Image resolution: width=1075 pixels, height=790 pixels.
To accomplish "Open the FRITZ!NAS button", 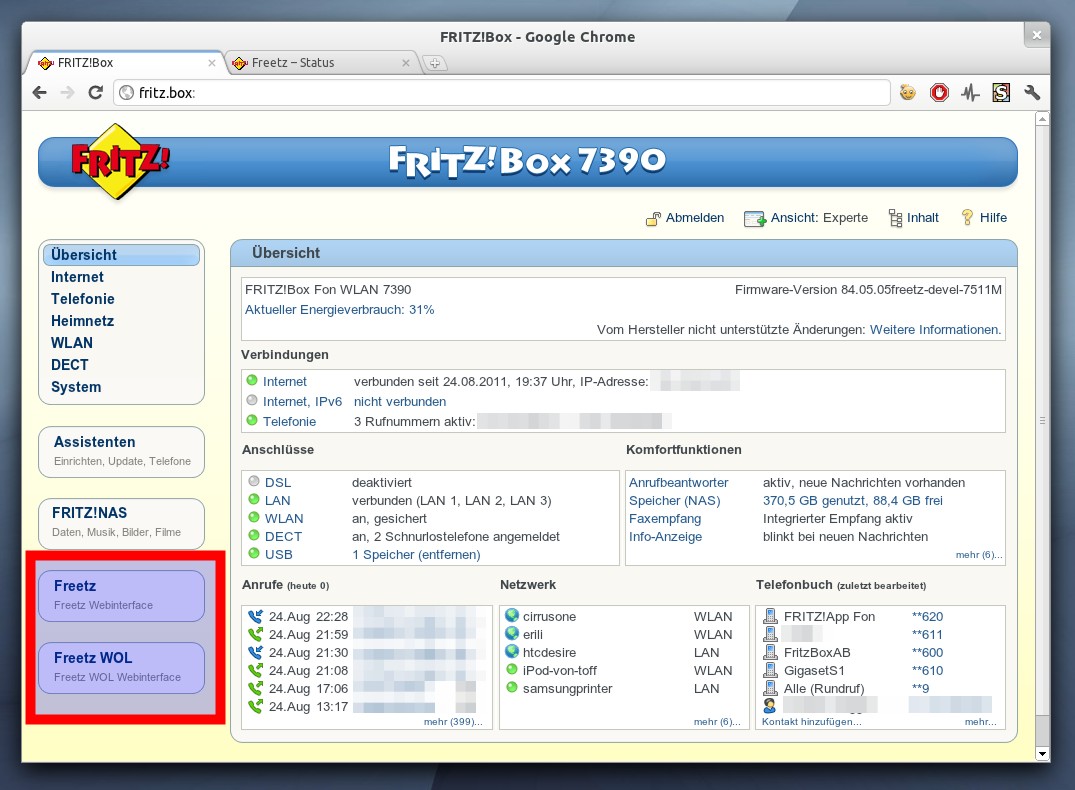I will point(121,521).
